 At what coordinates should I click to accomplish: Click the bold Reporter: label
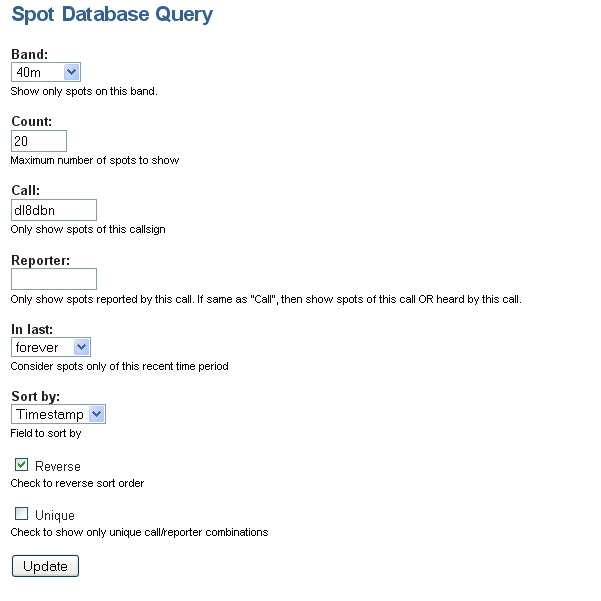click(x=41, y=261)
